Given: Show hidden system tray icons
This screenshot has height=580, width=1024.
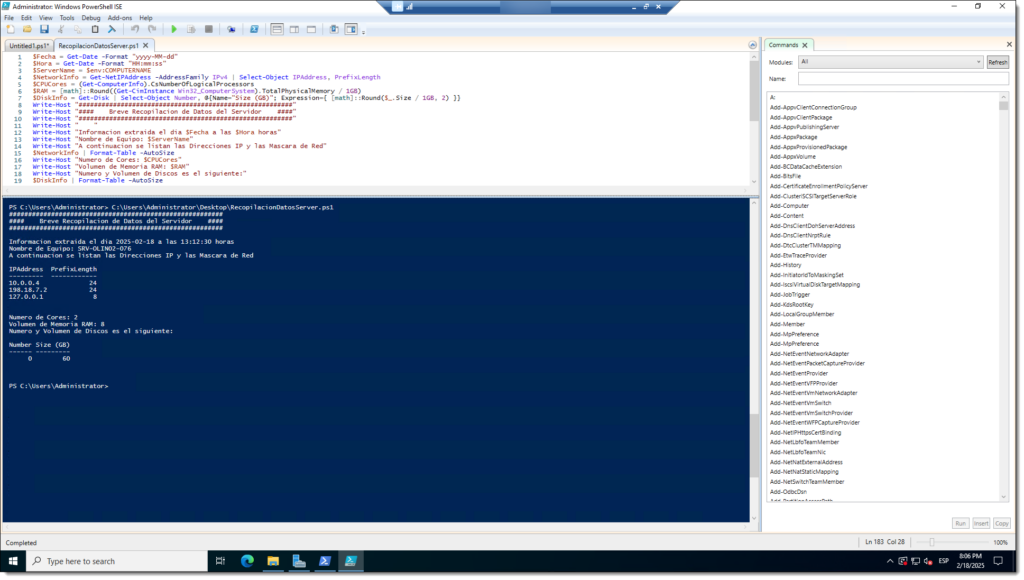Looking at the screenshot, I should [889, 561].
